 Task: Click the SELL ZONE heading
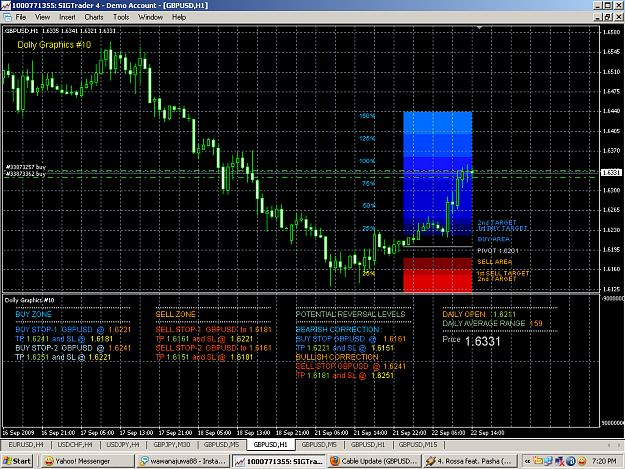(175, 314)
